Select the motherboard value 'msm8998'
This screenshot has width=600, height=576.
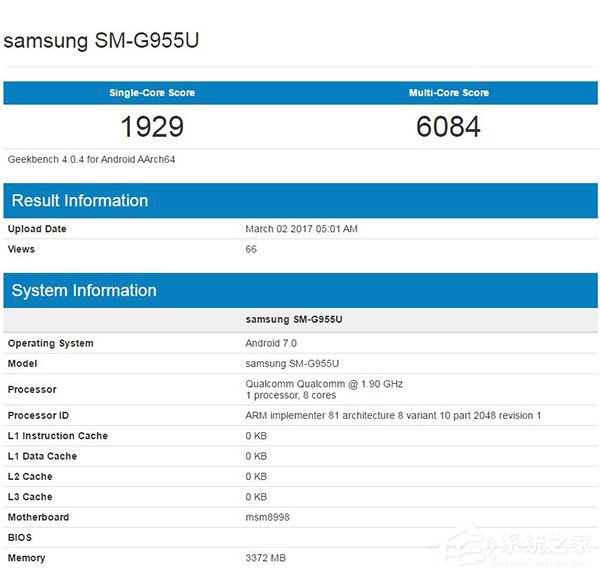click(267, 517)
